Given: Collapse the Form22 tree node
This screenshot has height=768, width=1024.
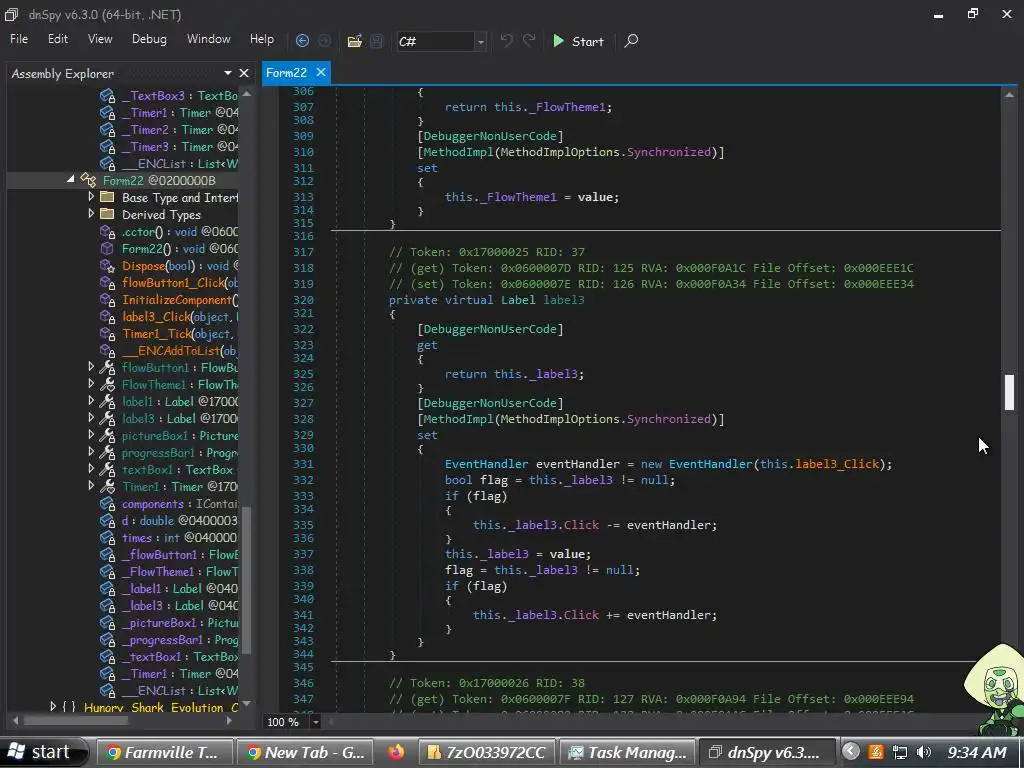Looking at the screenshot, I should (x=71, y=180).
